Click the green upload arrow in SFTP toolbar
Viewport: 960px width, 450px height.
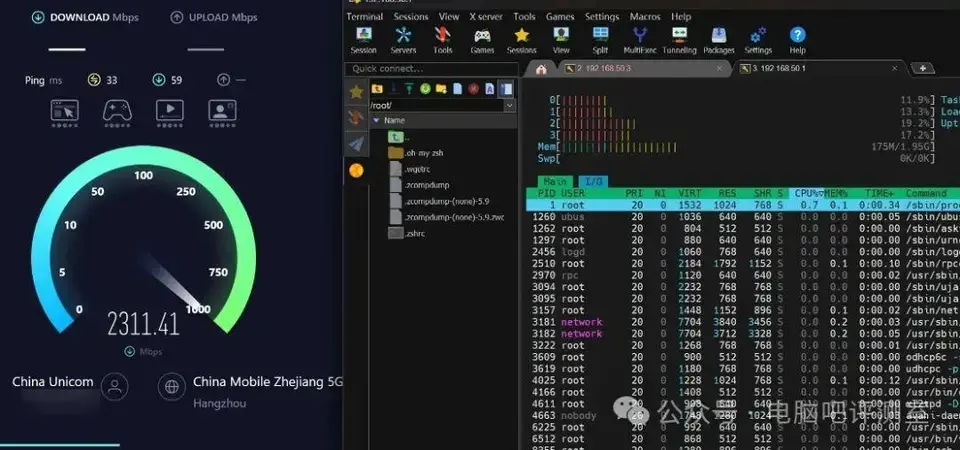409,89
